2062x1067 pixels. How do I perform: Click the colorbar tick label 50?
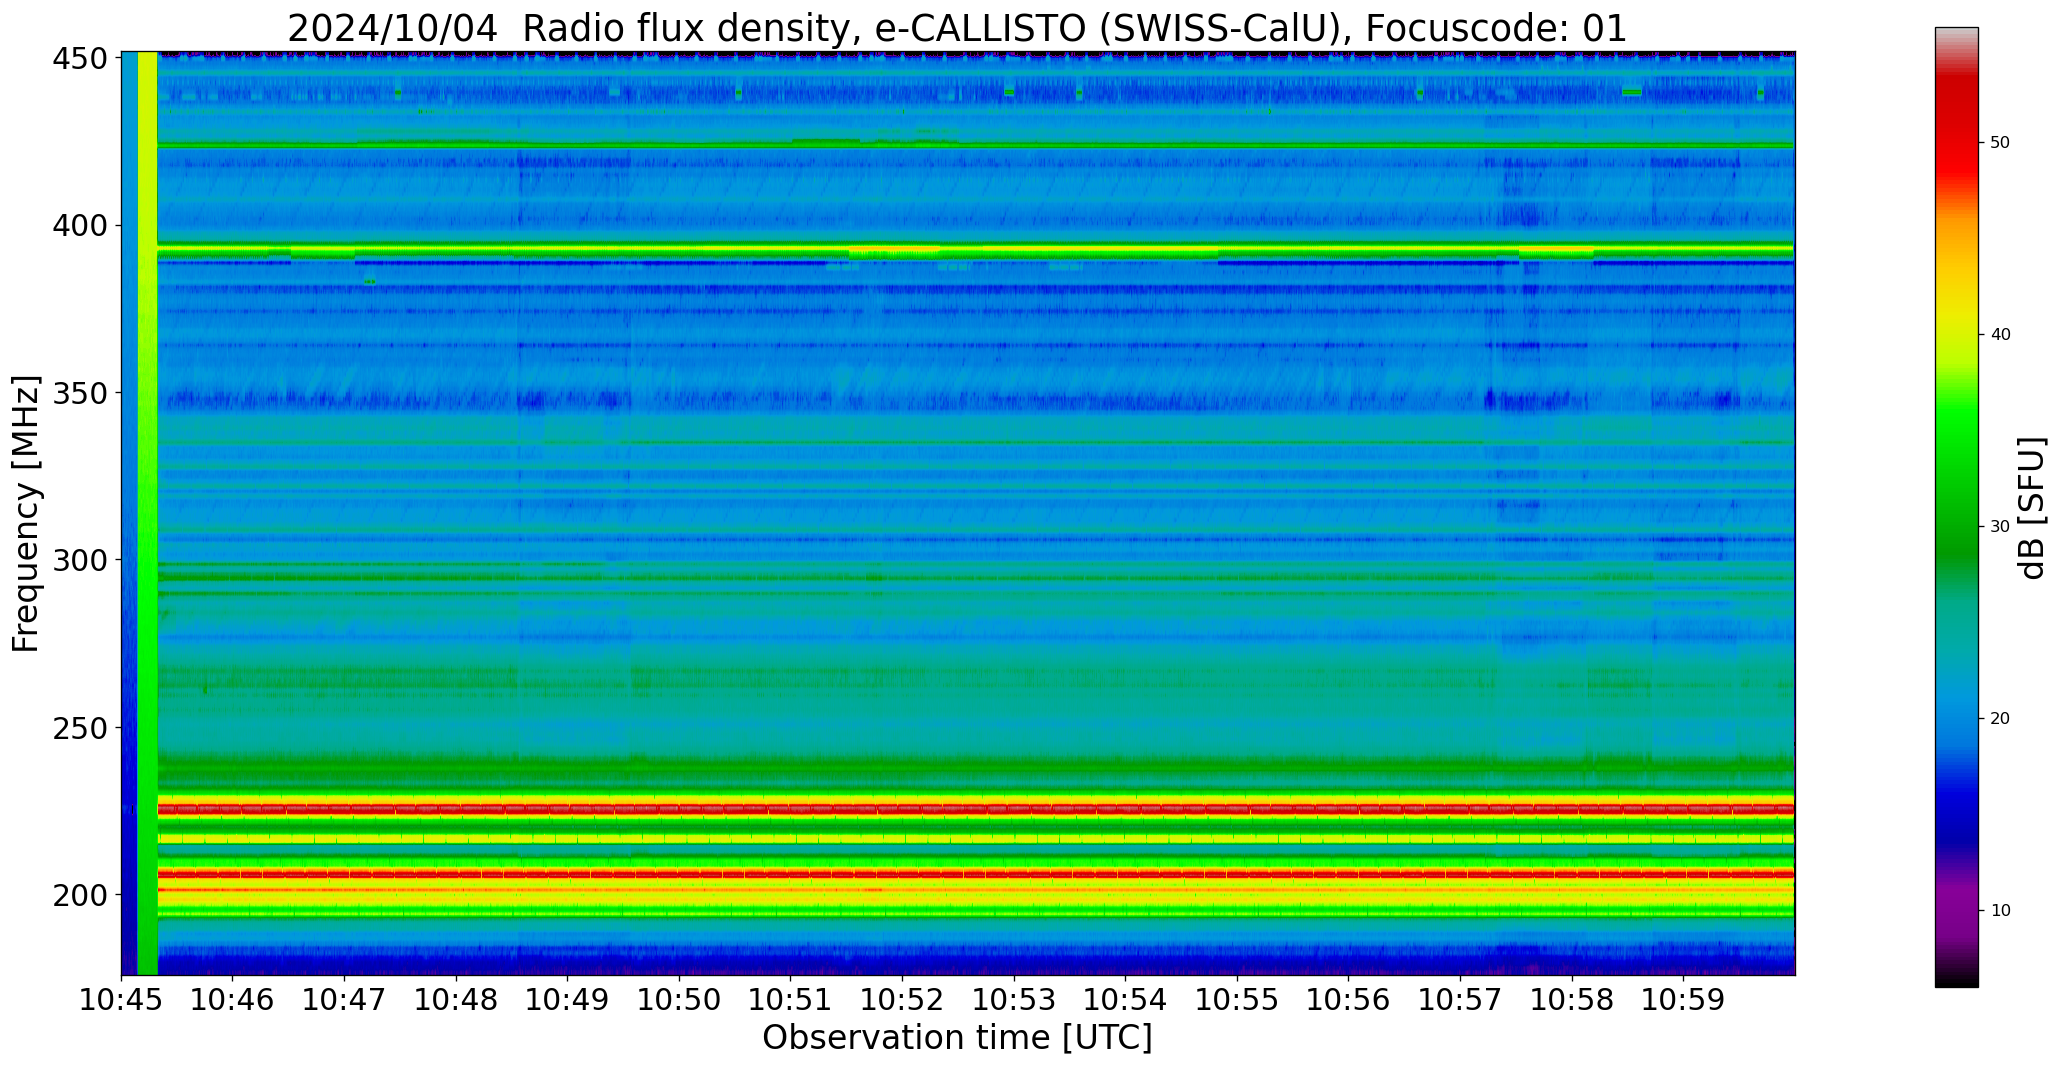tap(2000, 143)
